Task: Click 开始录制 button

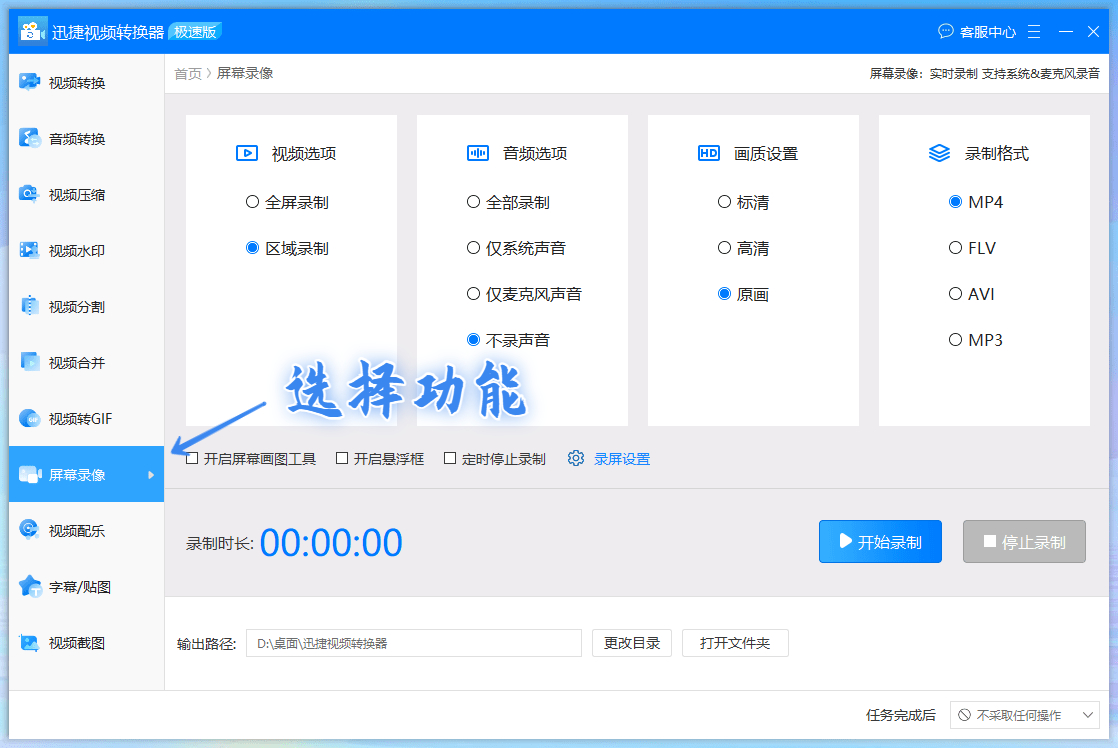Action: (x=880, y=541)
